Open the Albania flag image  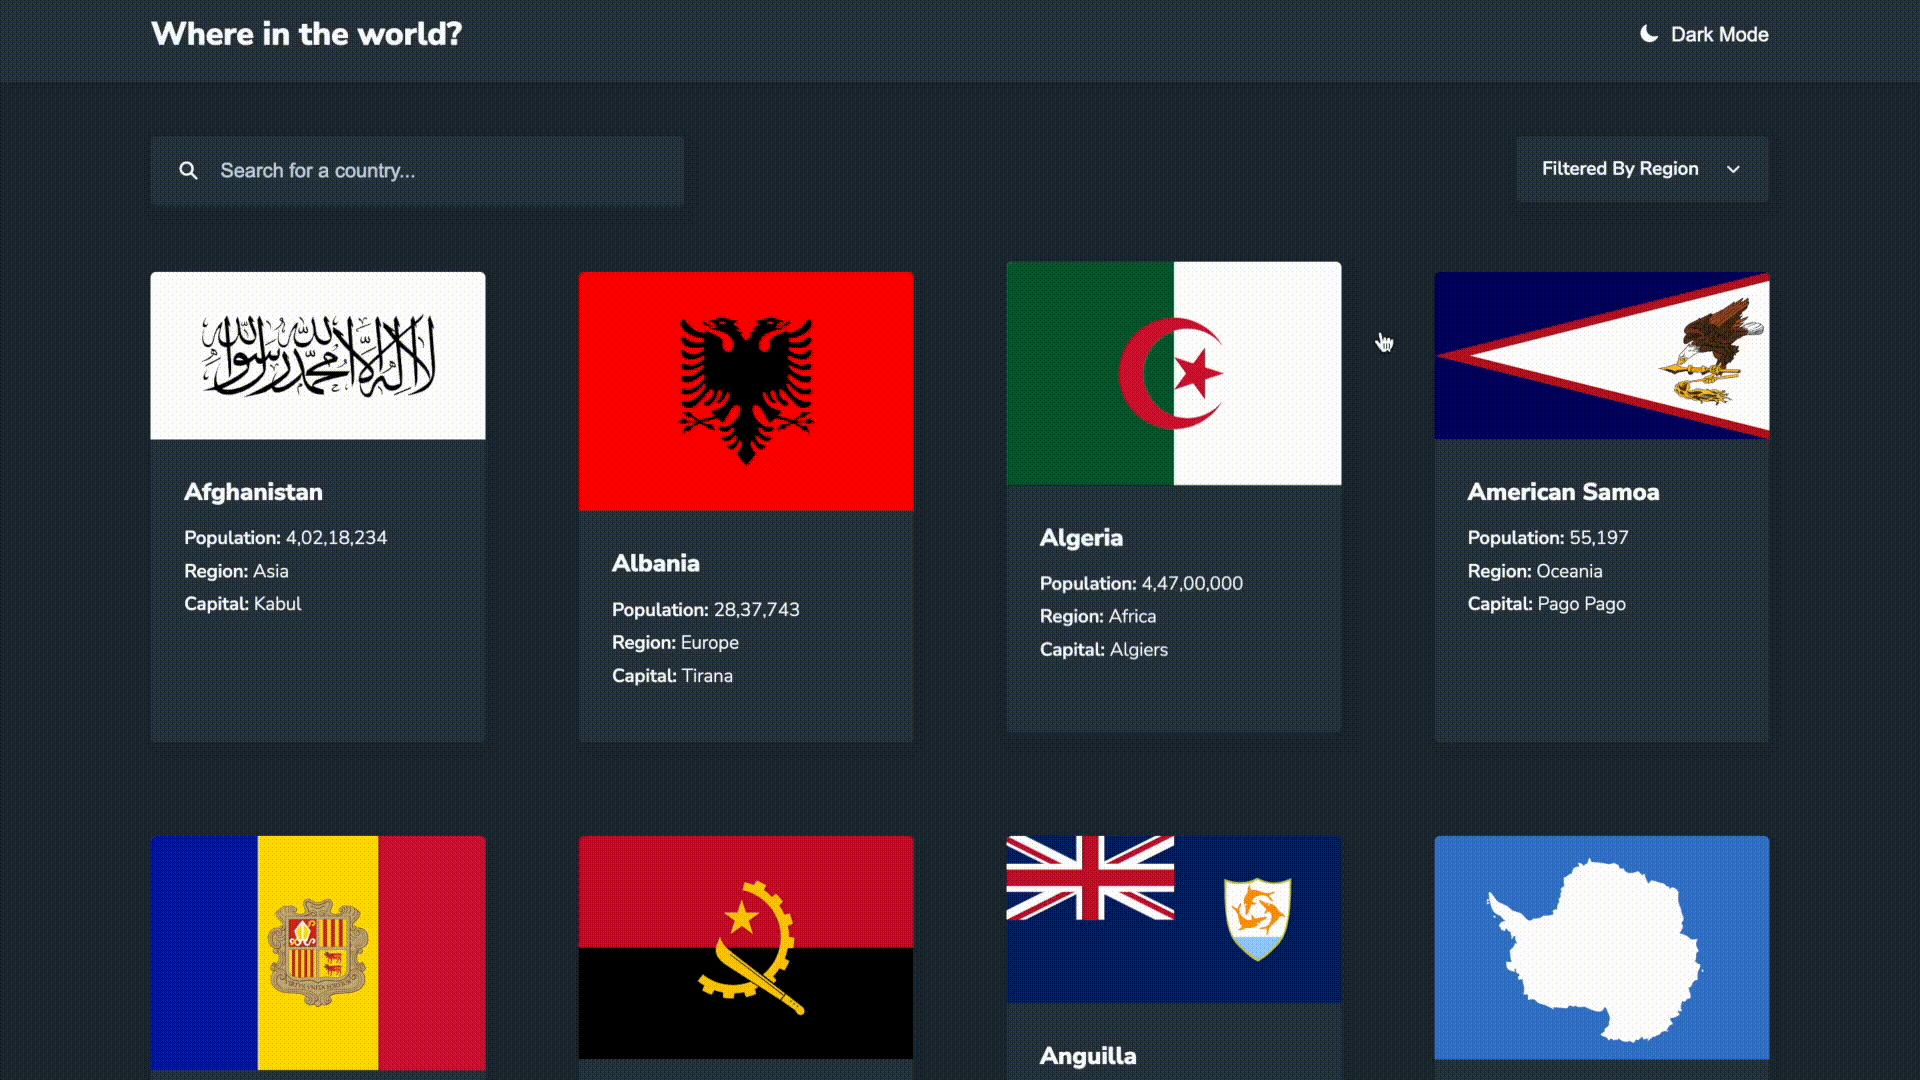(x=746, y=391)
